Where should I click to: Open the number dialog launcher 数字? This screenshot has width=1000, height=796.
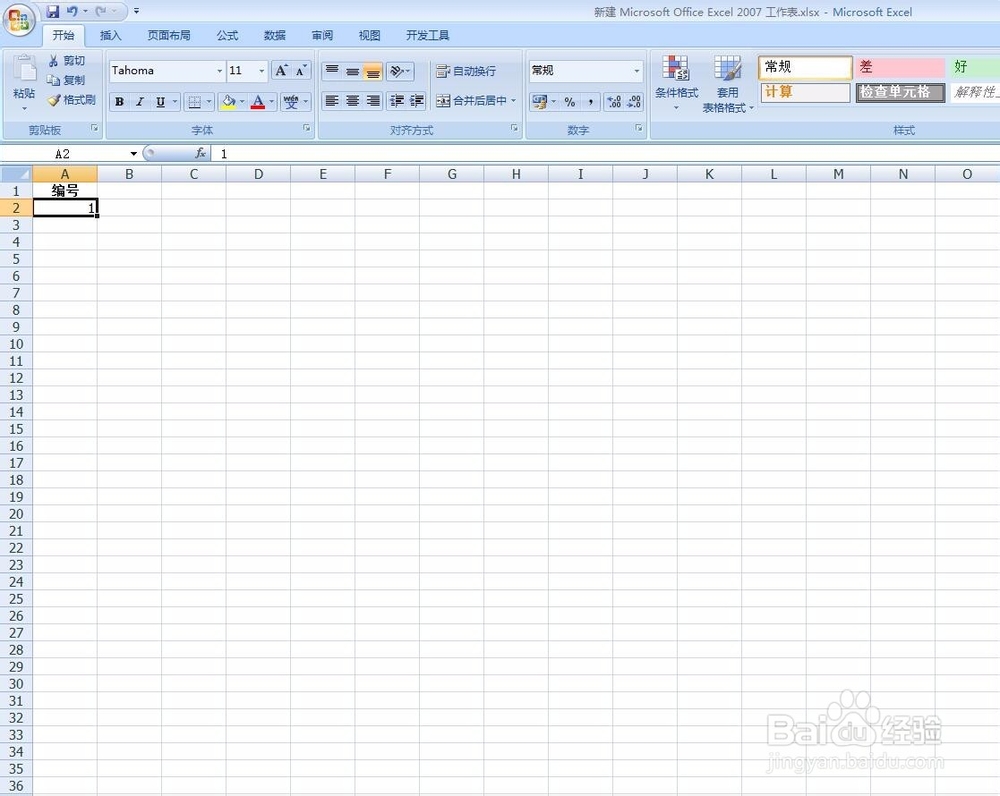[x=638, y=128]
